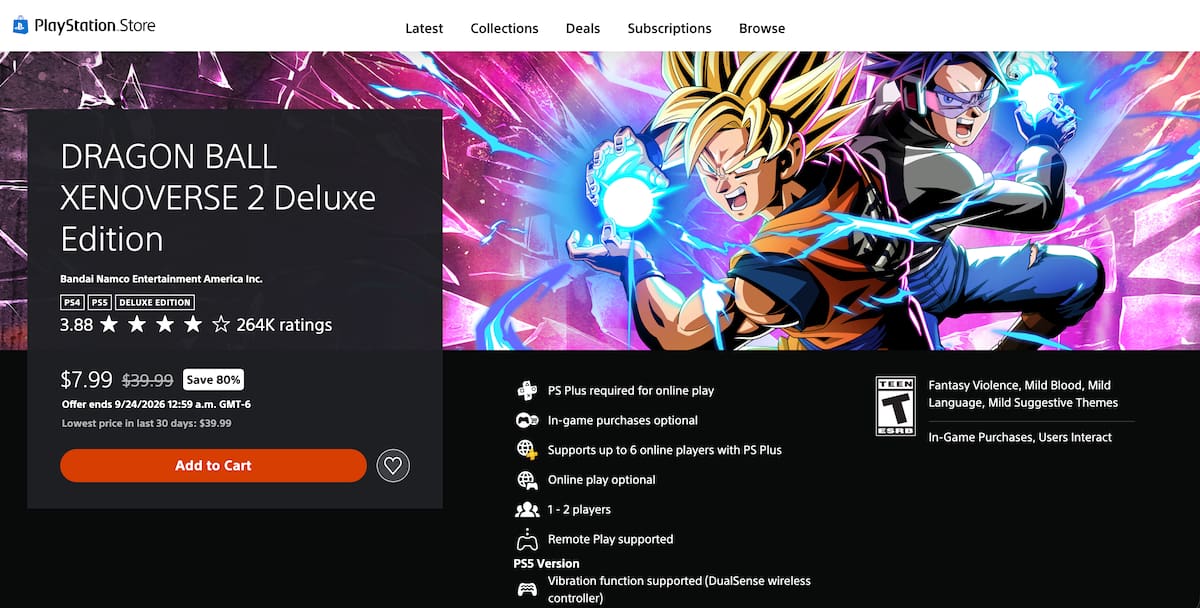1200x608 pixels.
Task: Open the Collections menu item
Action: [504, 28]
